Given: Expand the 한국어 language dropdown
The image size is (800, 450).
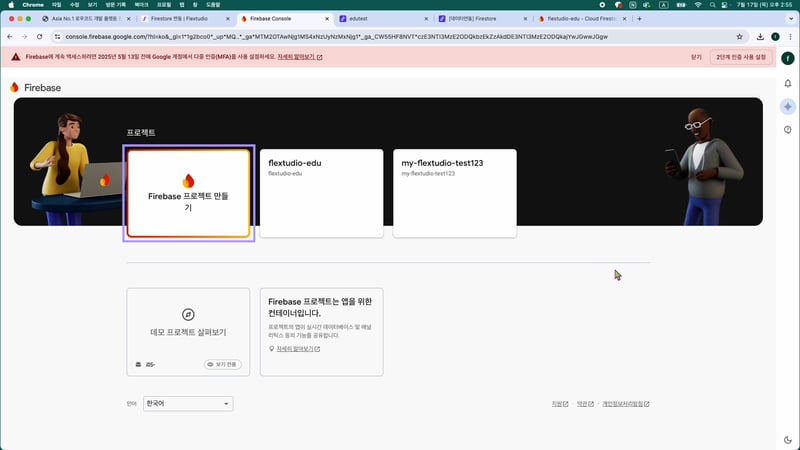Looking at the screenshot, I should click(188, 403).
